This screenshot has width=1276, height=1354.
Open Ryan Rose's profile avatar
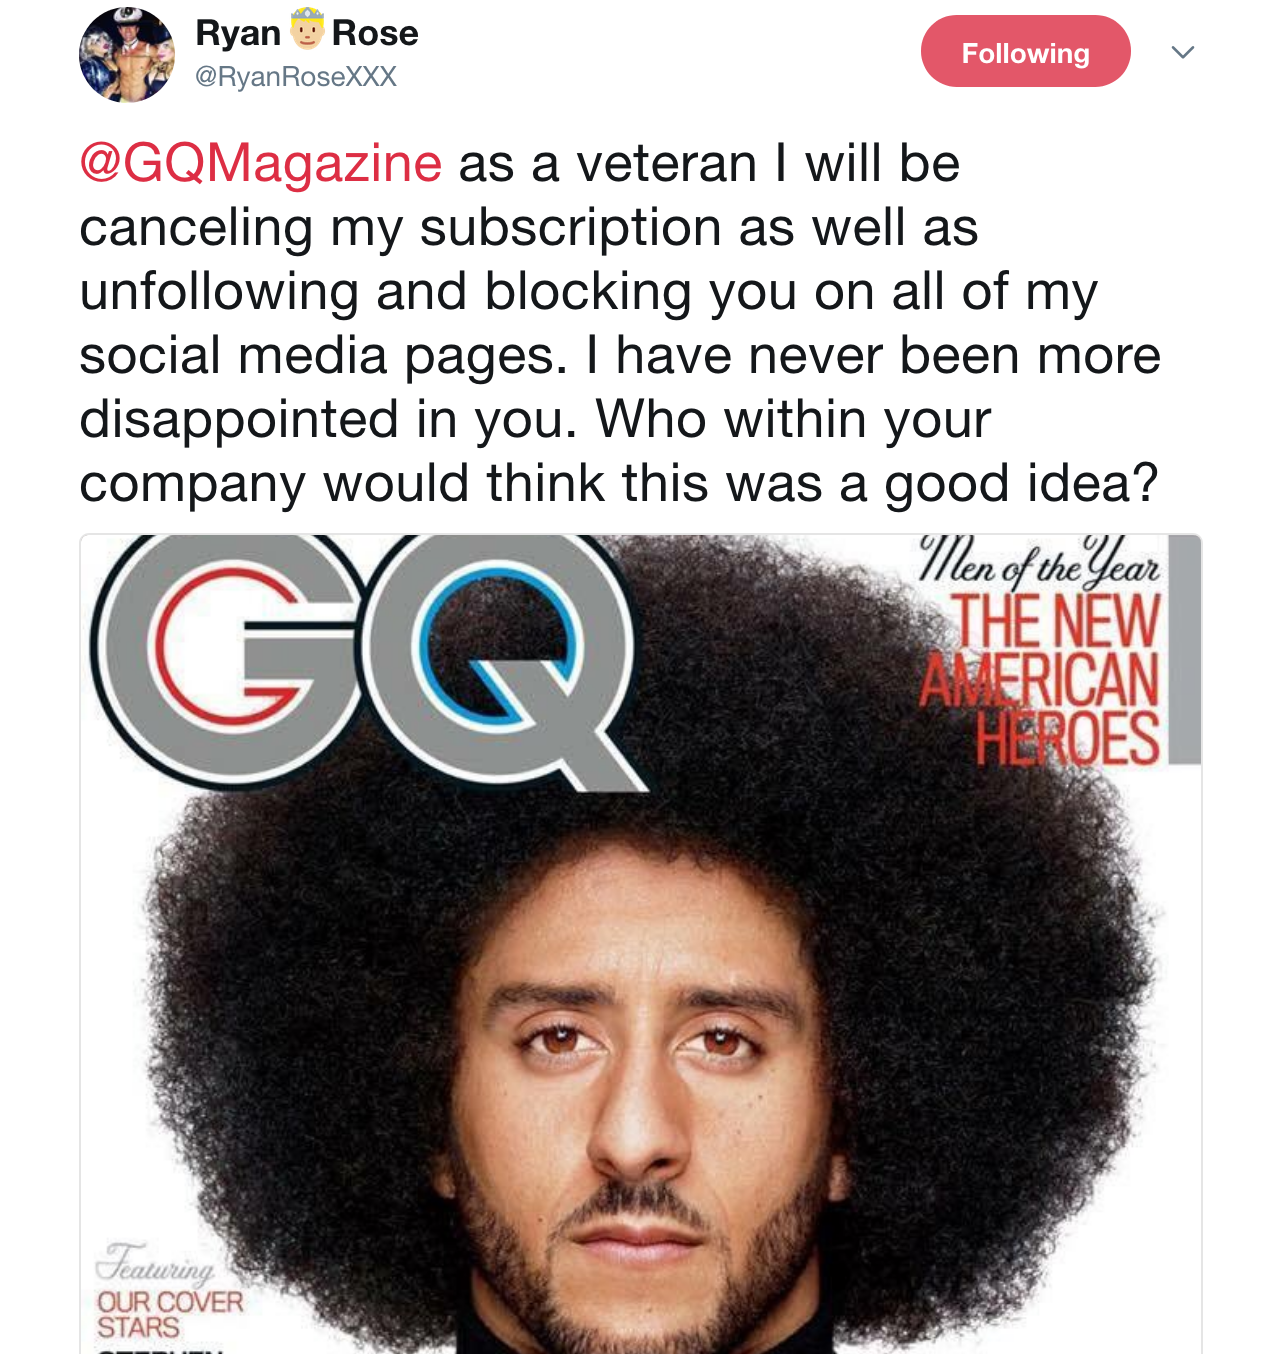tap(127, 54)
